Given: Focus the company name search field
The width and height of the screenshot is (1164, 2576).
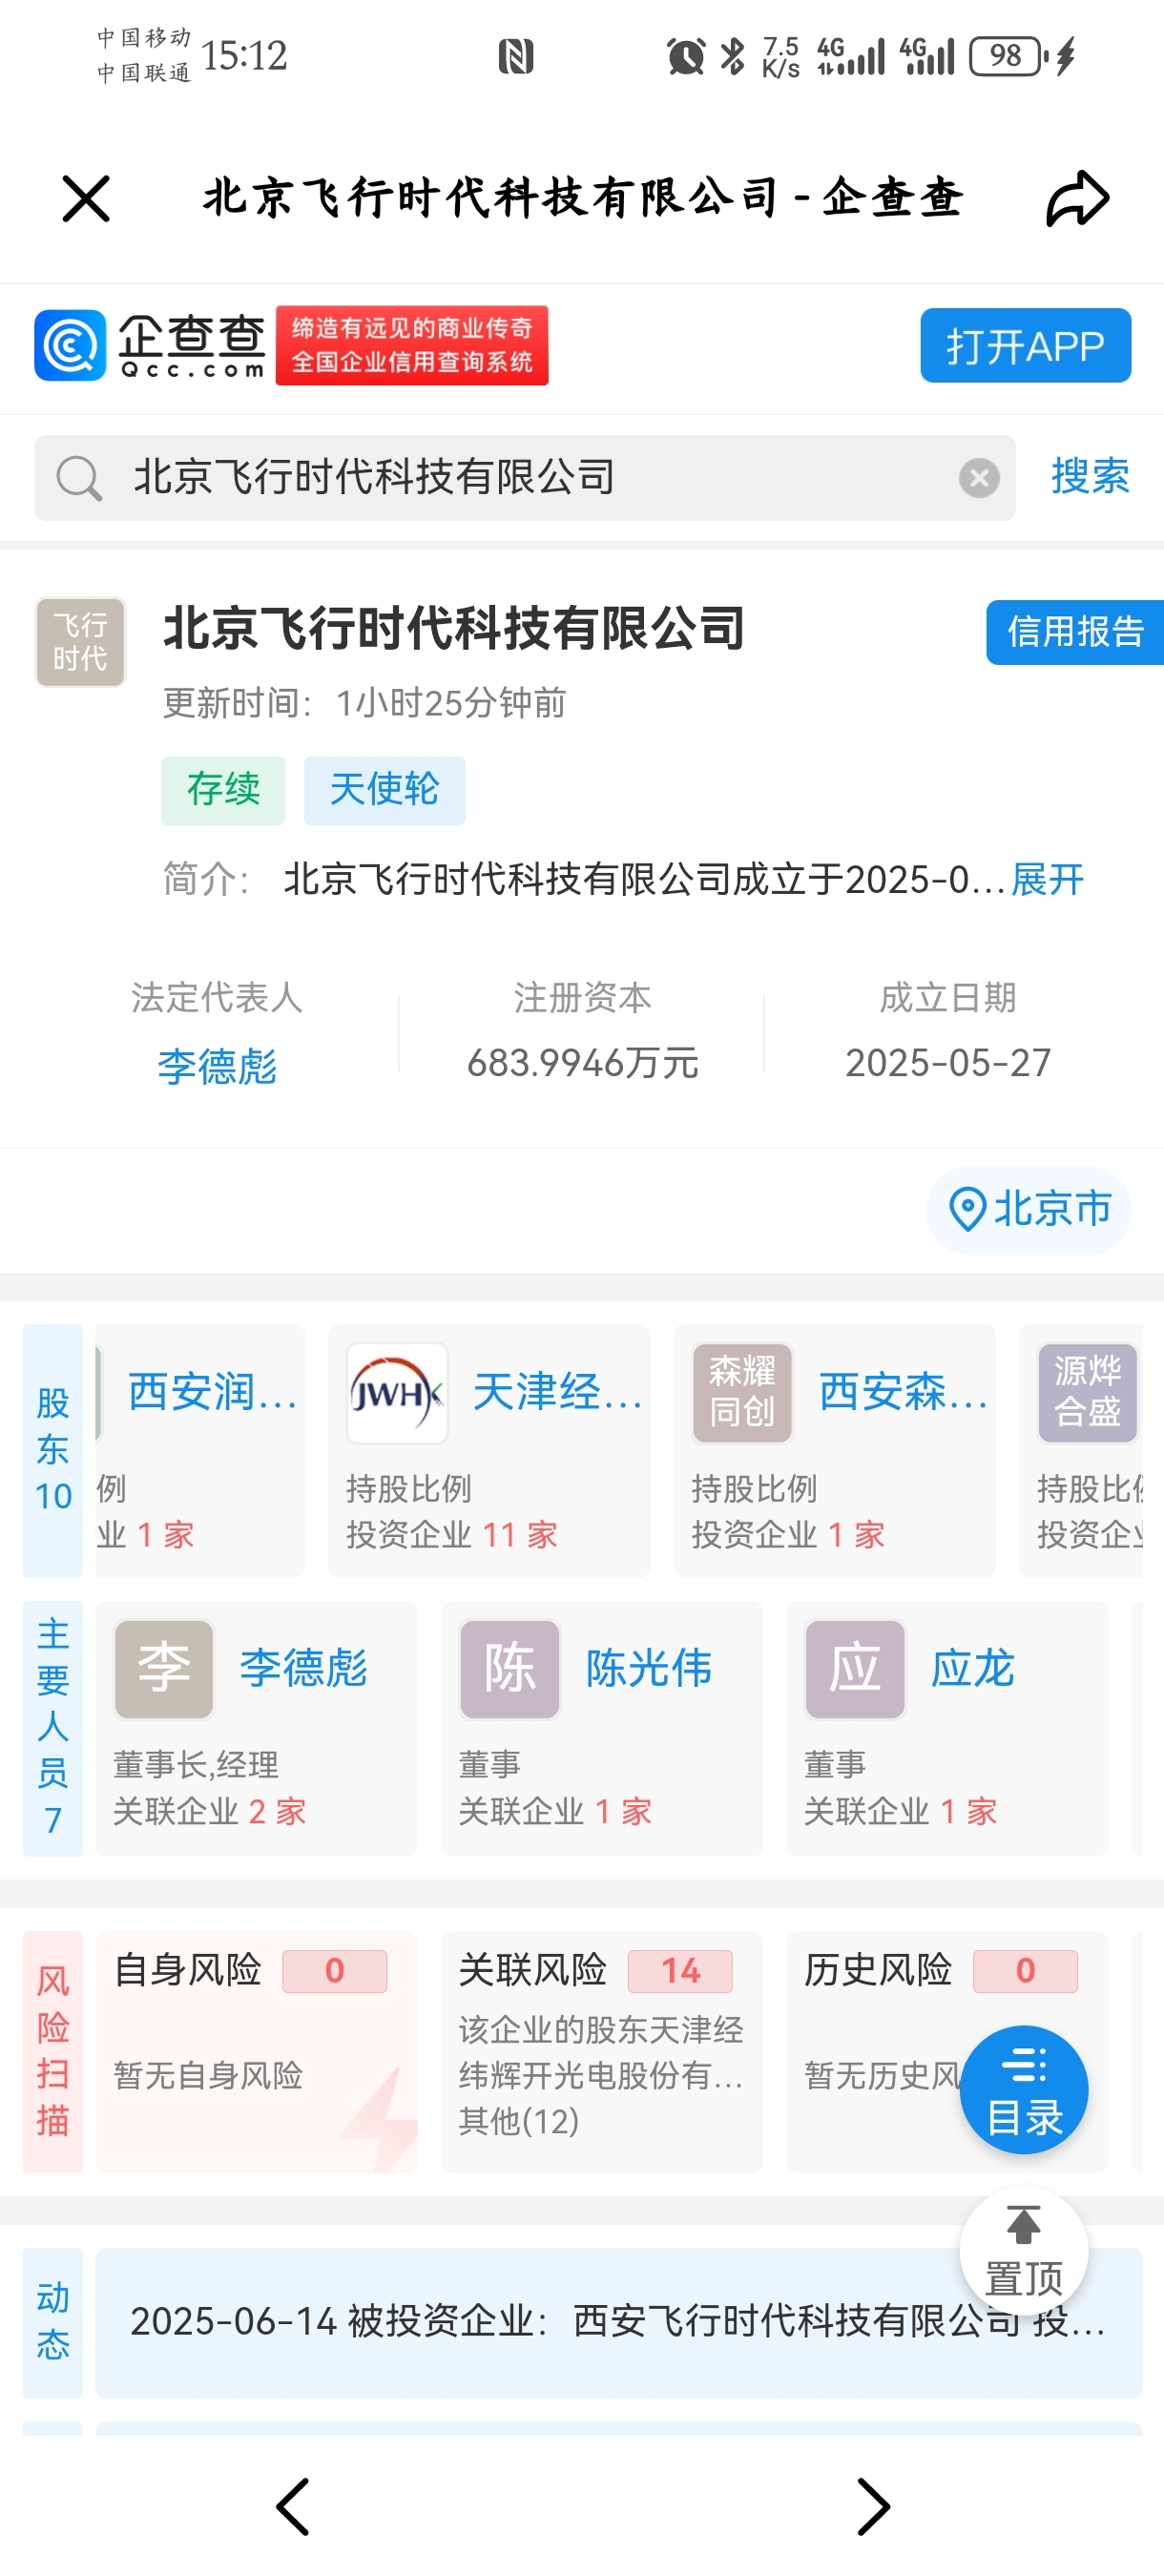Looking at the screenshot, I should [x=525, y=478].
